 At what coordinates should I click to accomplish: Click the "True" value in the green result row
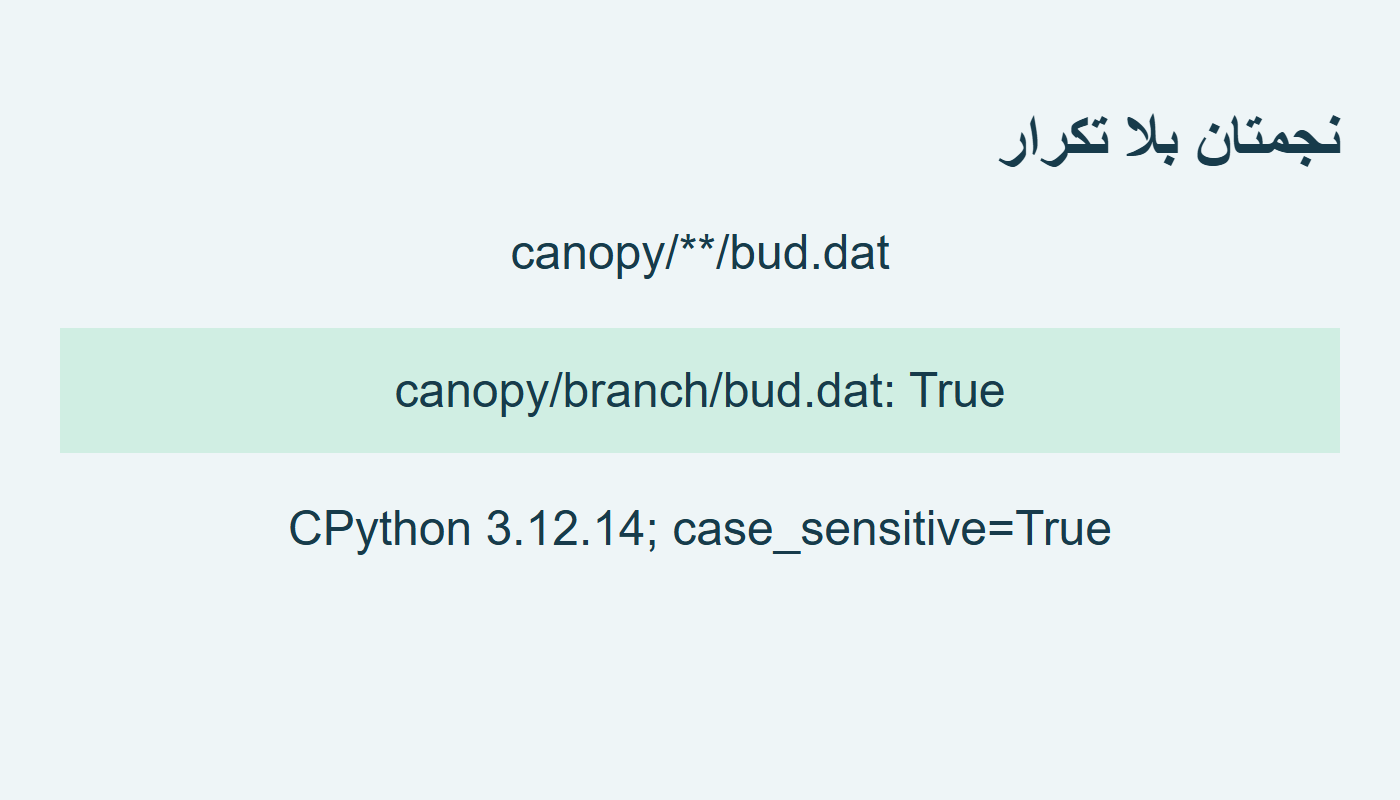coord(957,390)
